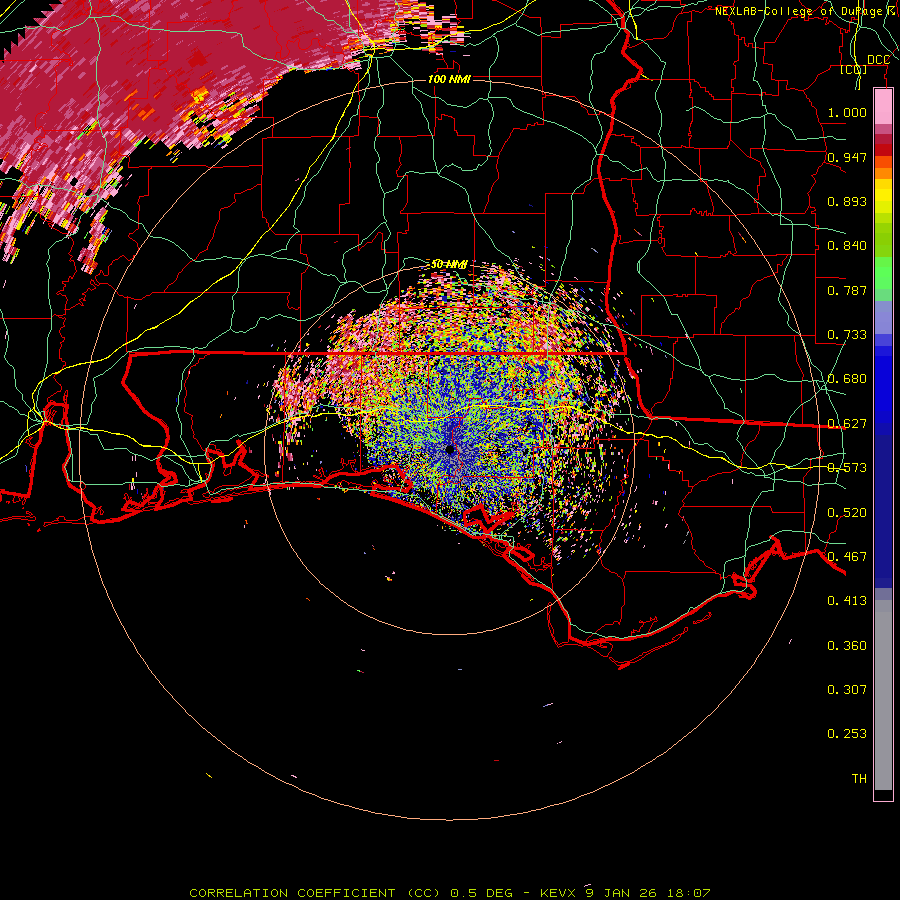Click the black radar site dot at center
The image size is (900, 900).
450,449
